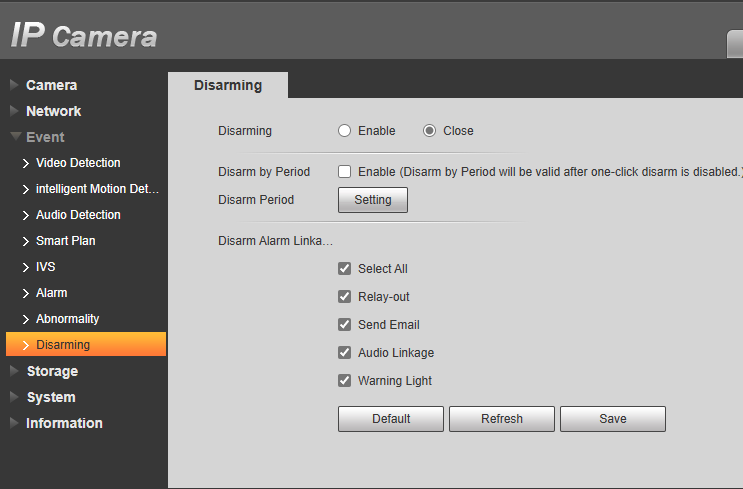Image resolution: width=743 pixels, height=489 pixels.
Task: Uncheck the Select All checkbox
Action: coord(344,269)
